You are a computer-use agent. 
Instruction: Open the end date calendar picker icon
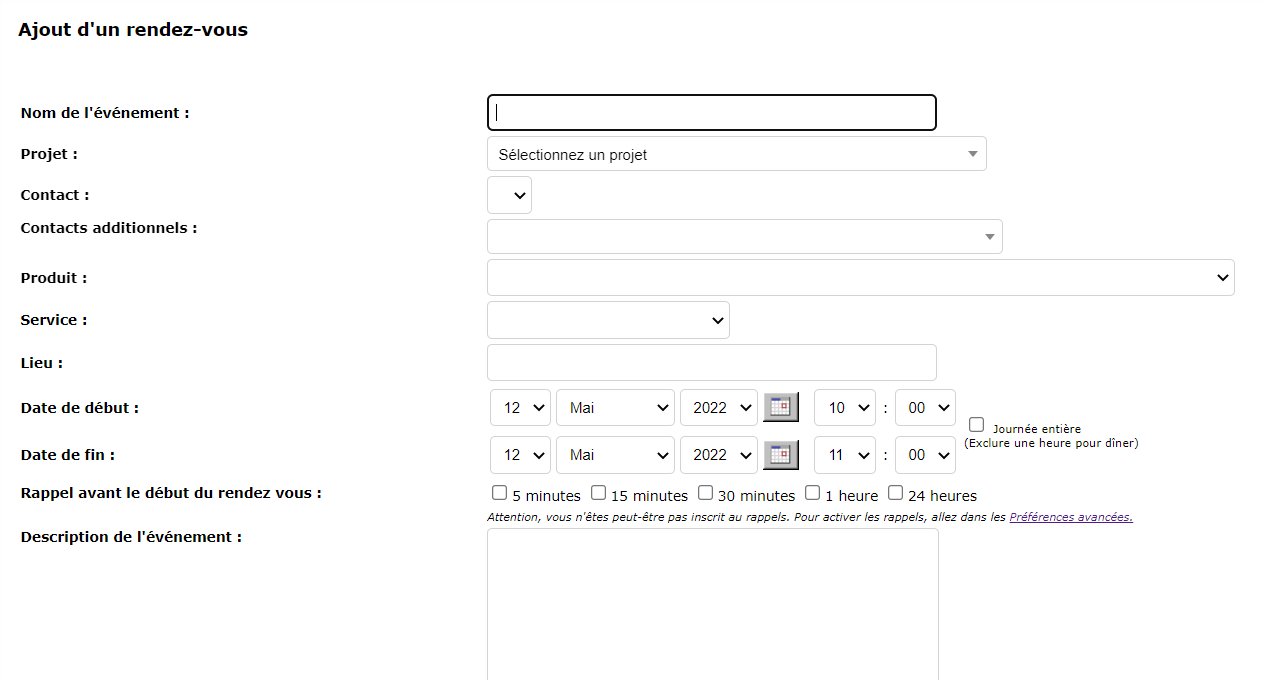[x=781, y=454]
